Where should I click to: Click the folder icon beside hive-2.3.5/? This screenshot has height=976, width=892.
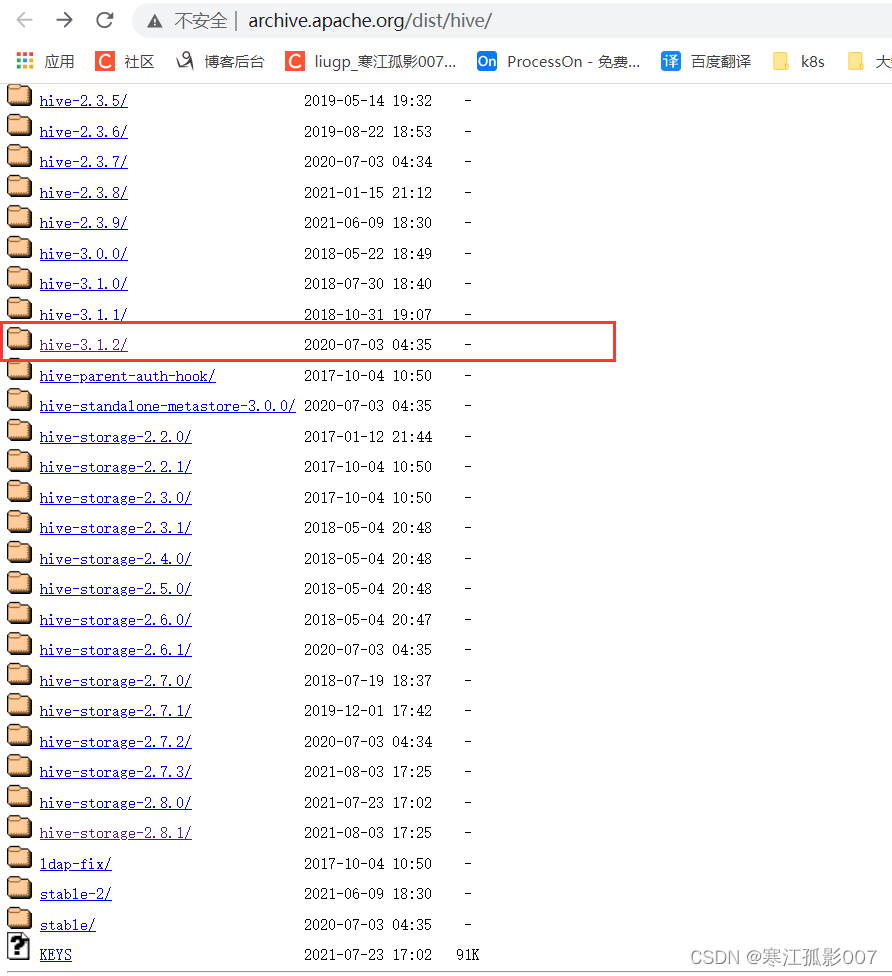click(19, 95)
